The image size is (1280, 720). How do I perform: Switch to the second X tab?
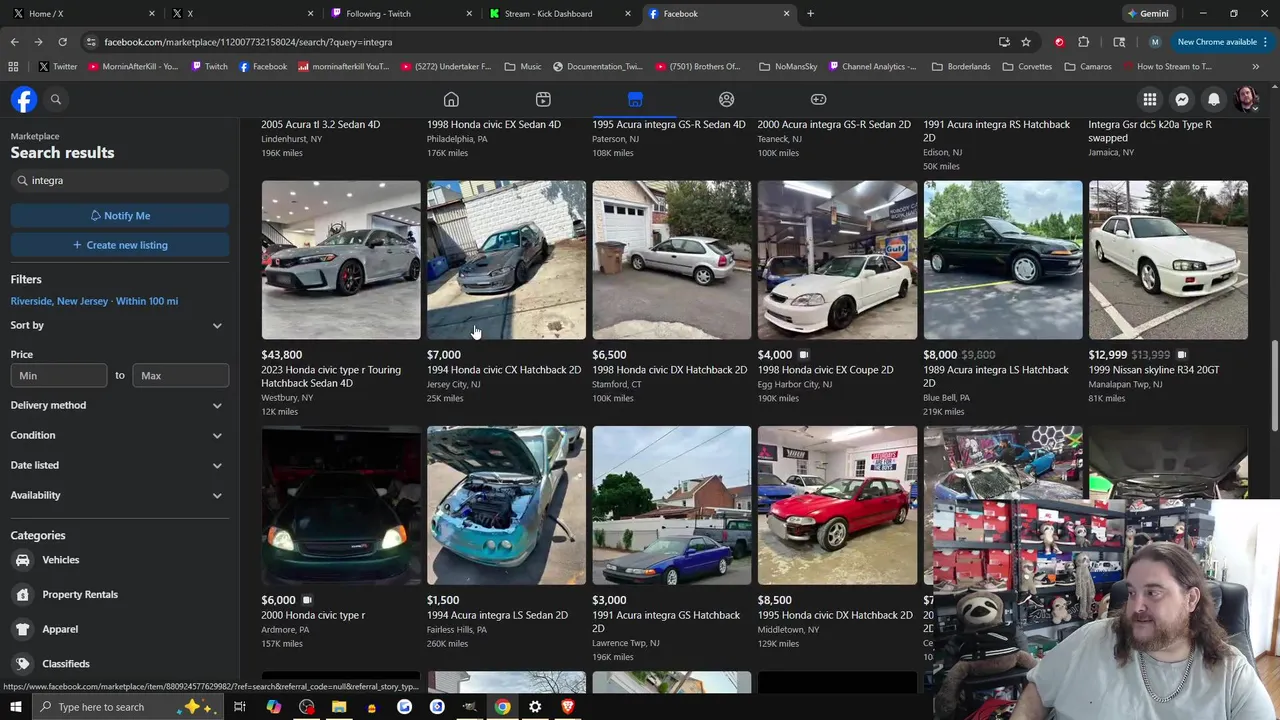point(240,14)
